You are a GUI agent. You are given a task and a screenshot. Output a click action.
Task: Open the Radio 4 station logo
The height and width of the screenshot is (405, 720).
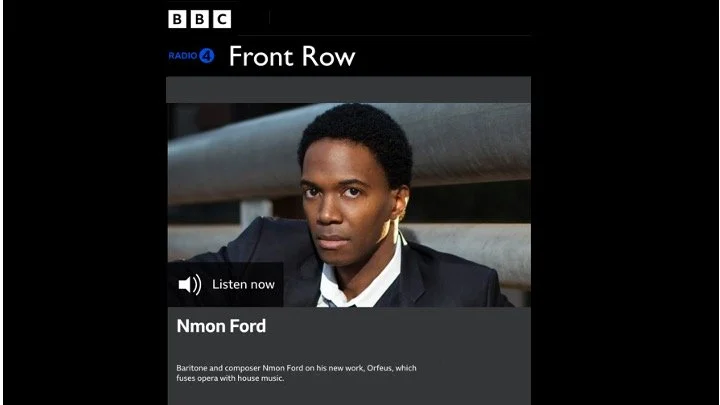[191, 56]
